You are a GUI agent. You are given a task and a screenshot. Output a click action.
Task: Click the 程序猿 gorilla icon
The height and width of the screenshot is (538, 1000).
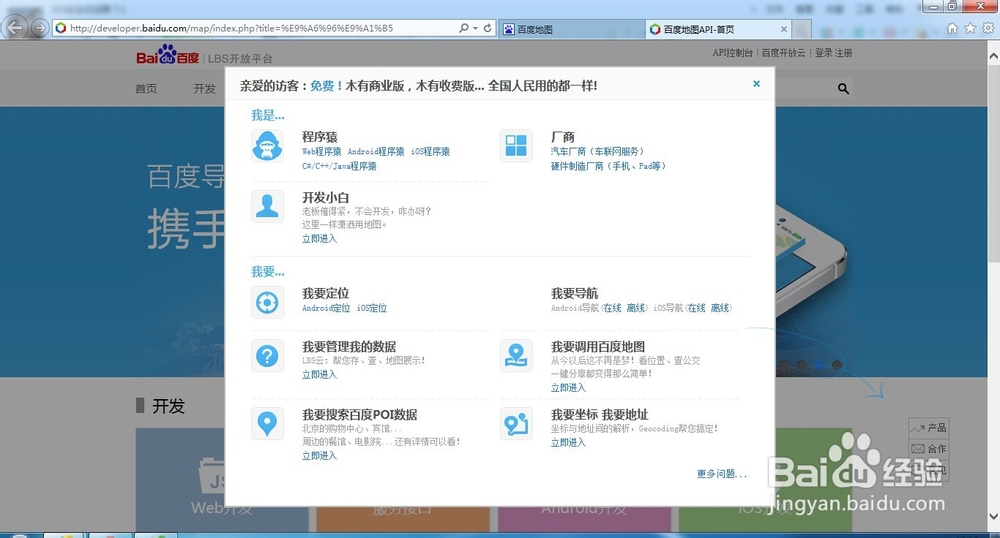pos(267,146)
